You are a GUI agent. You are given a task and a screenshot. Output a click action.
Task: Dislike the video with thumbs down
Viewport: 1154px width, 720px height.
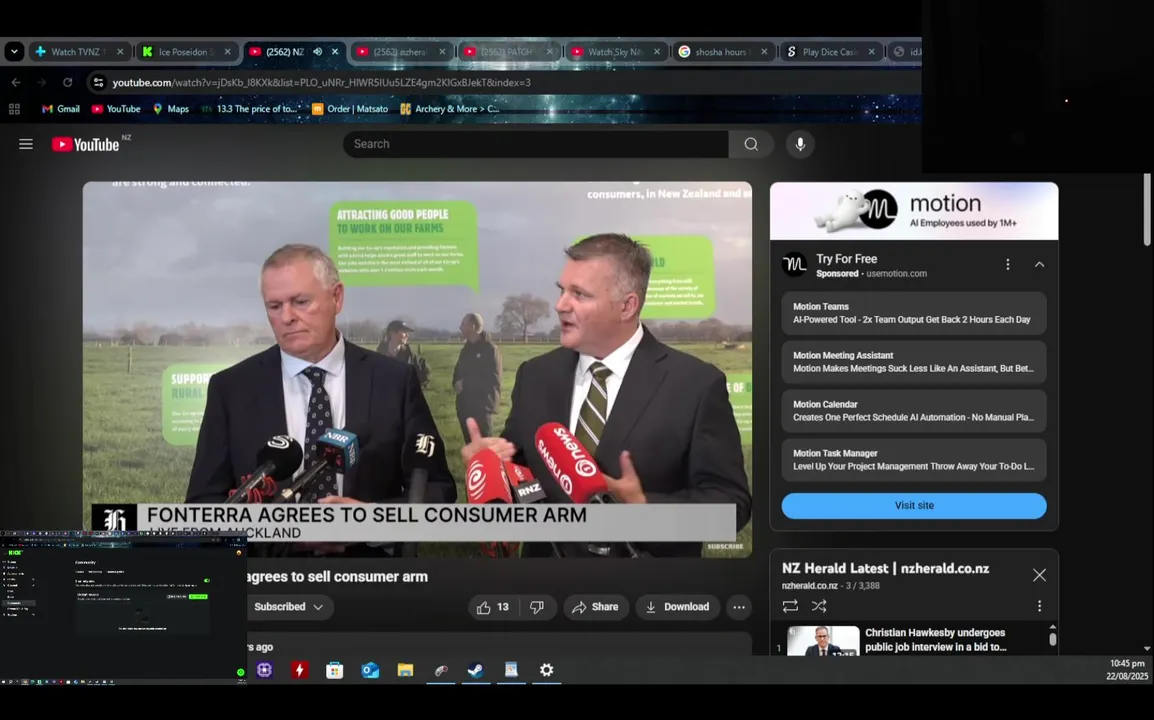pos(537,607)
